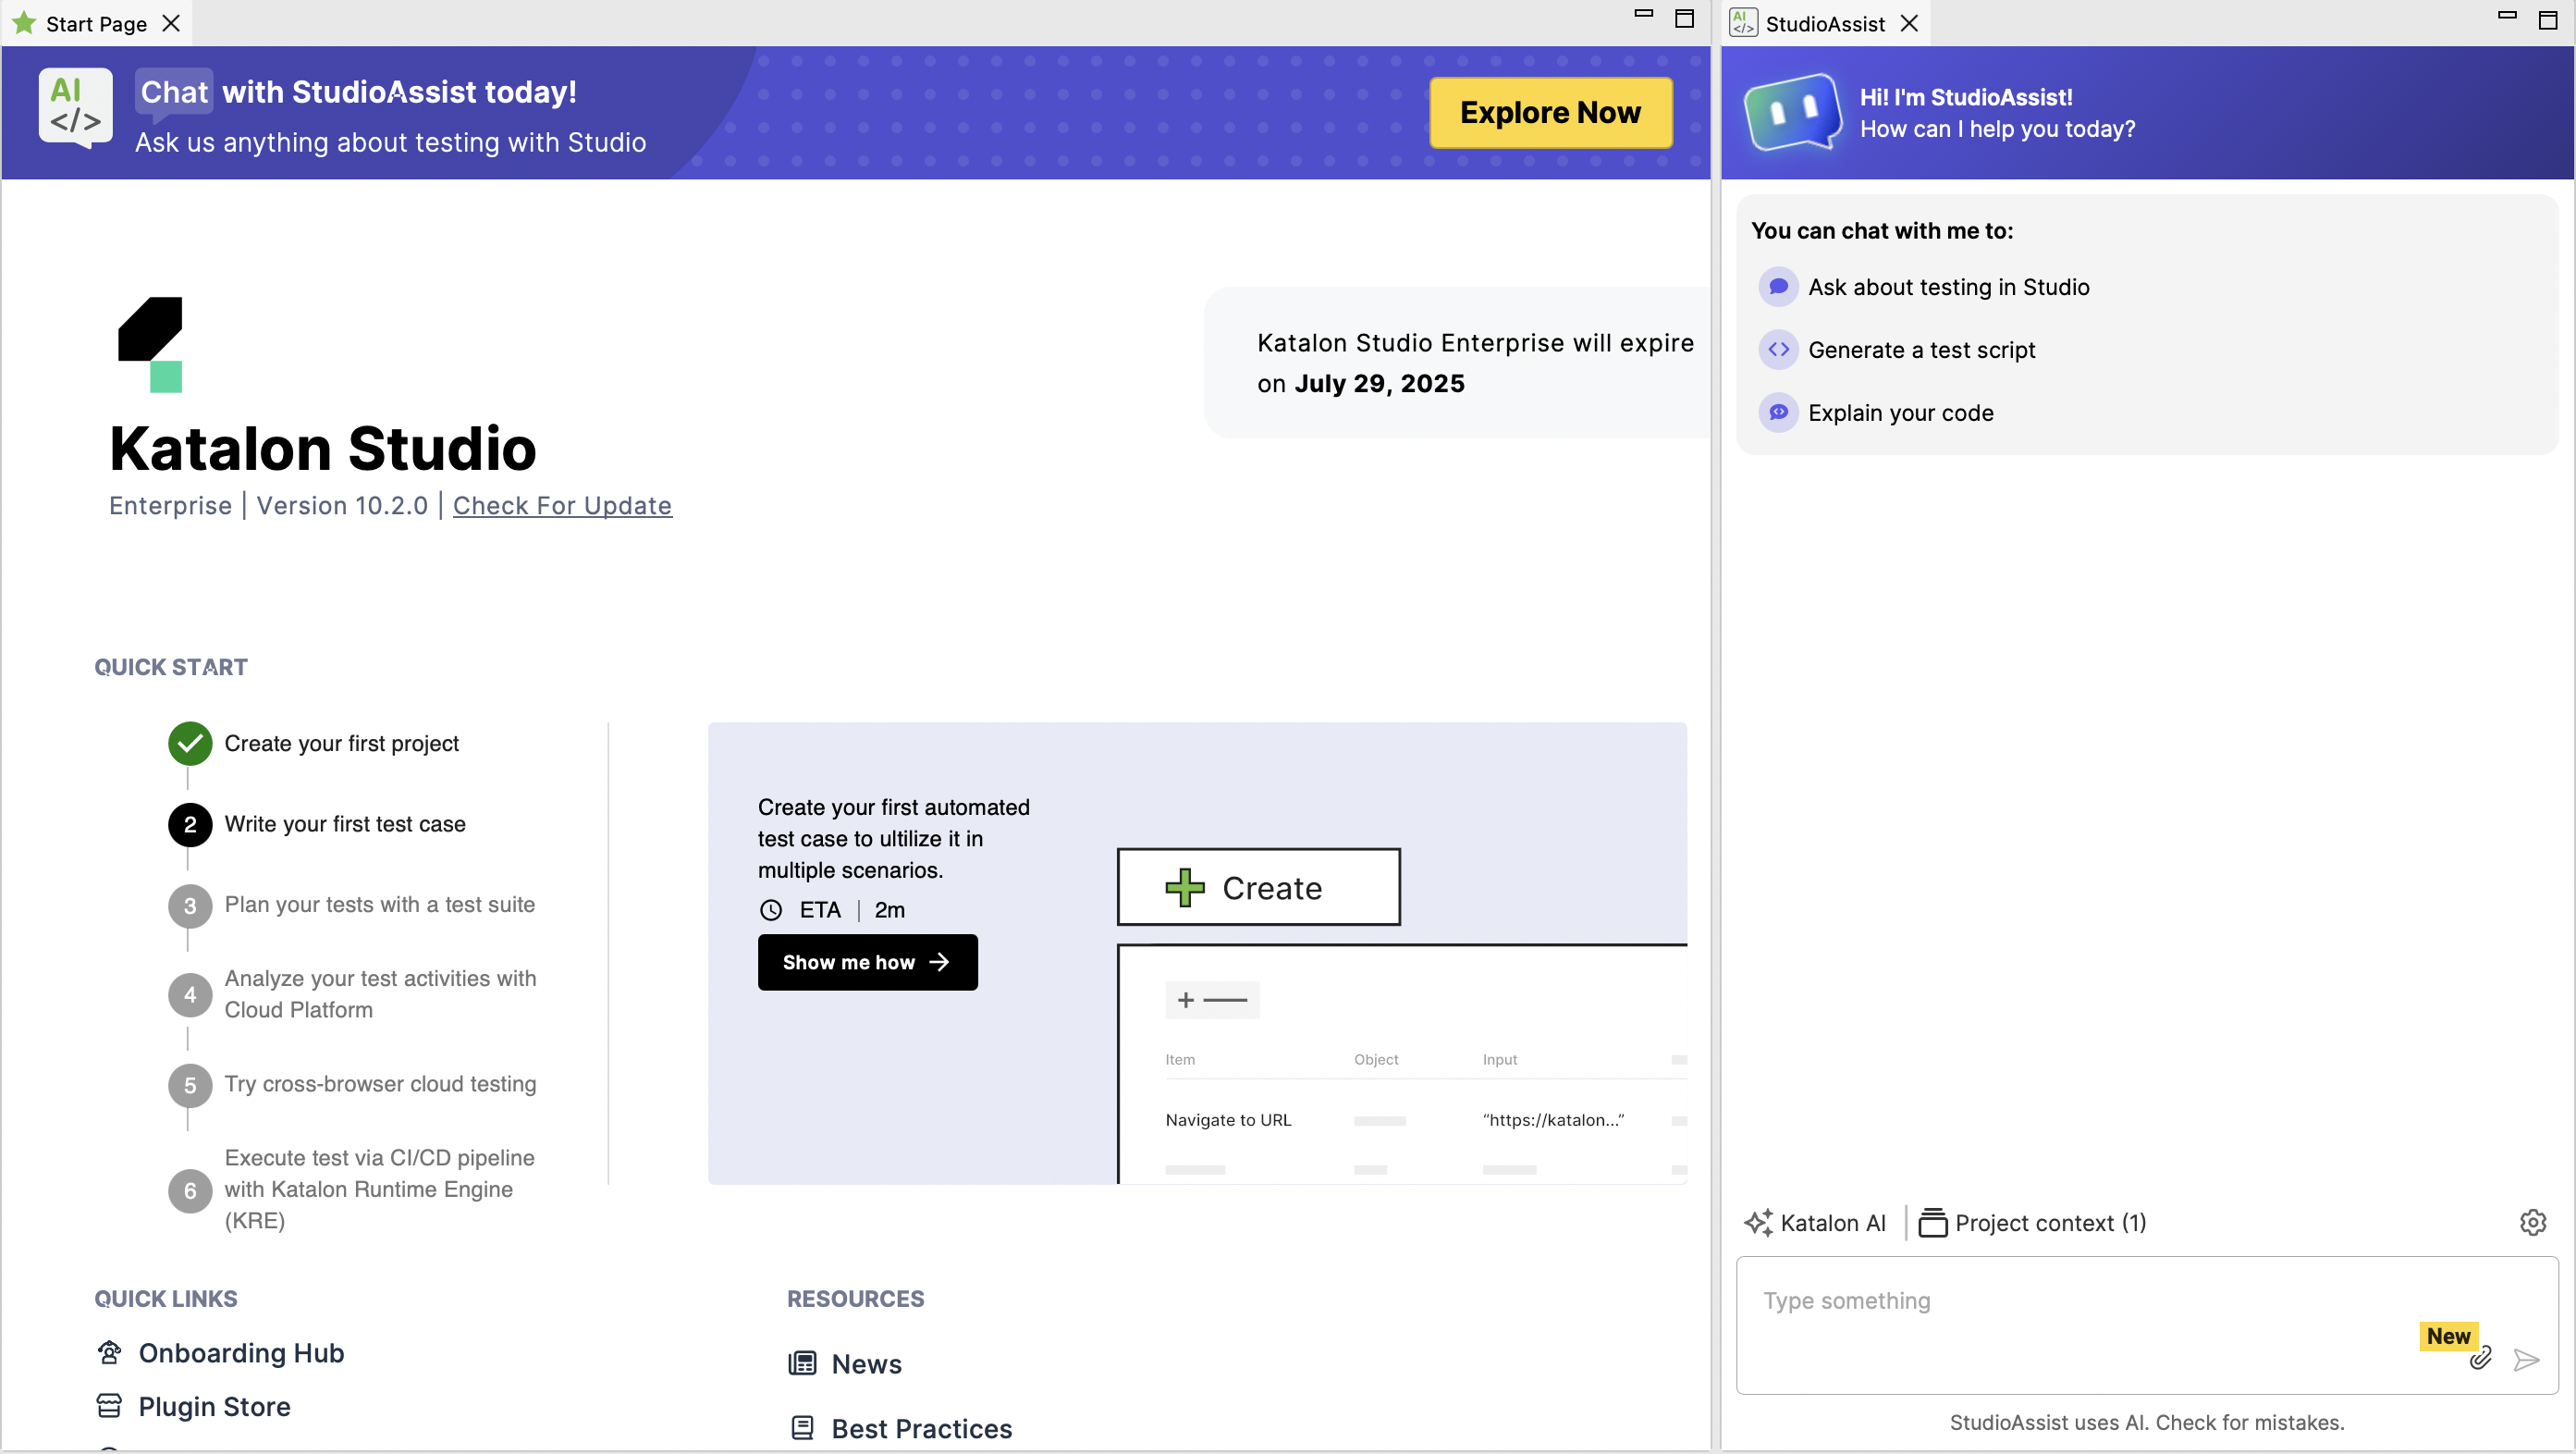The height and width of the screenshot is (1454, 2576).
Task: Click the Best Practices book icon
Action: pyautogui.click(x=802, y=1428)
